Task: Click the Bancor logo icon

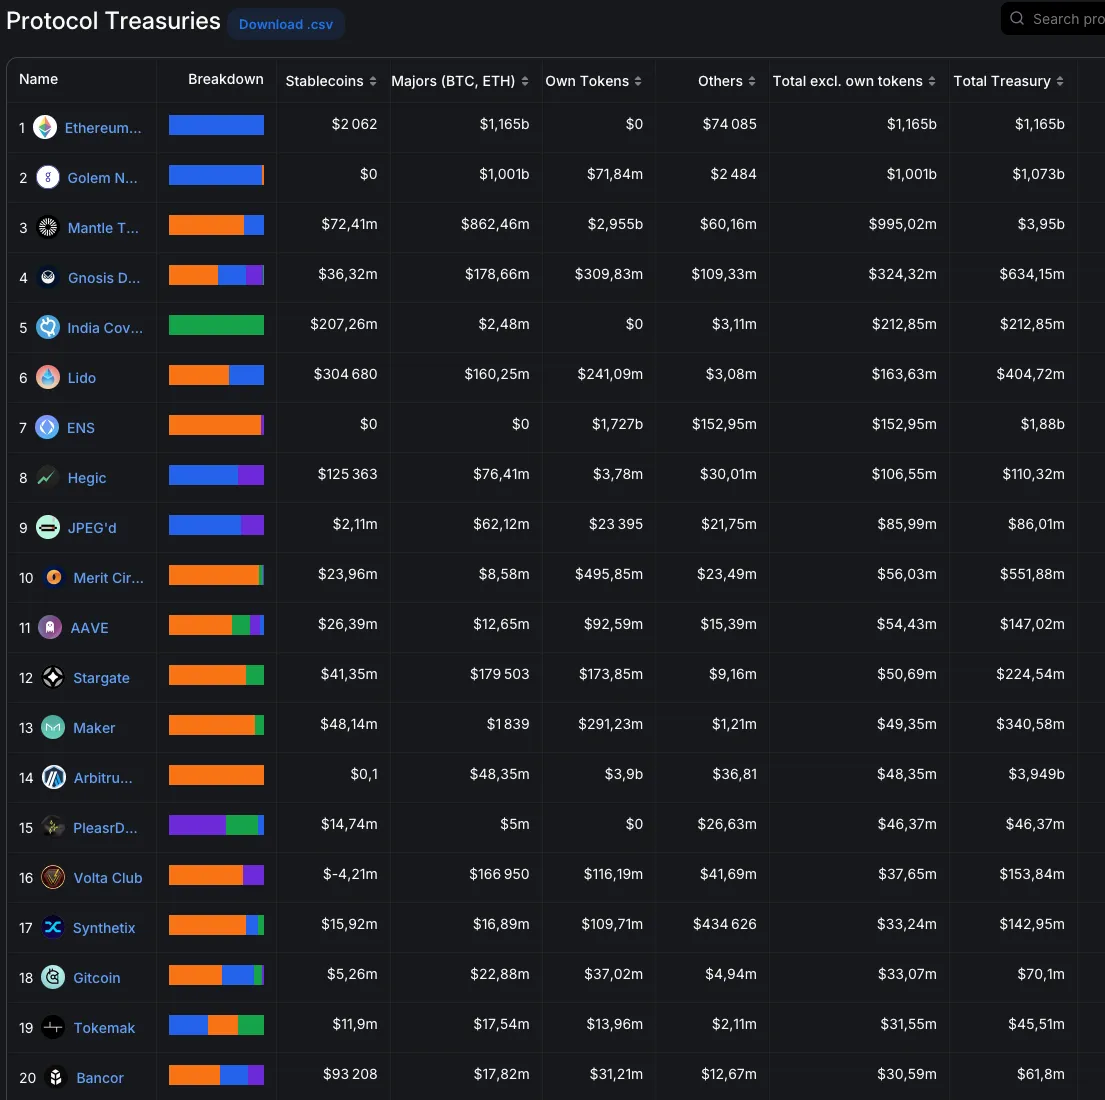Action: pos(56,1077)
